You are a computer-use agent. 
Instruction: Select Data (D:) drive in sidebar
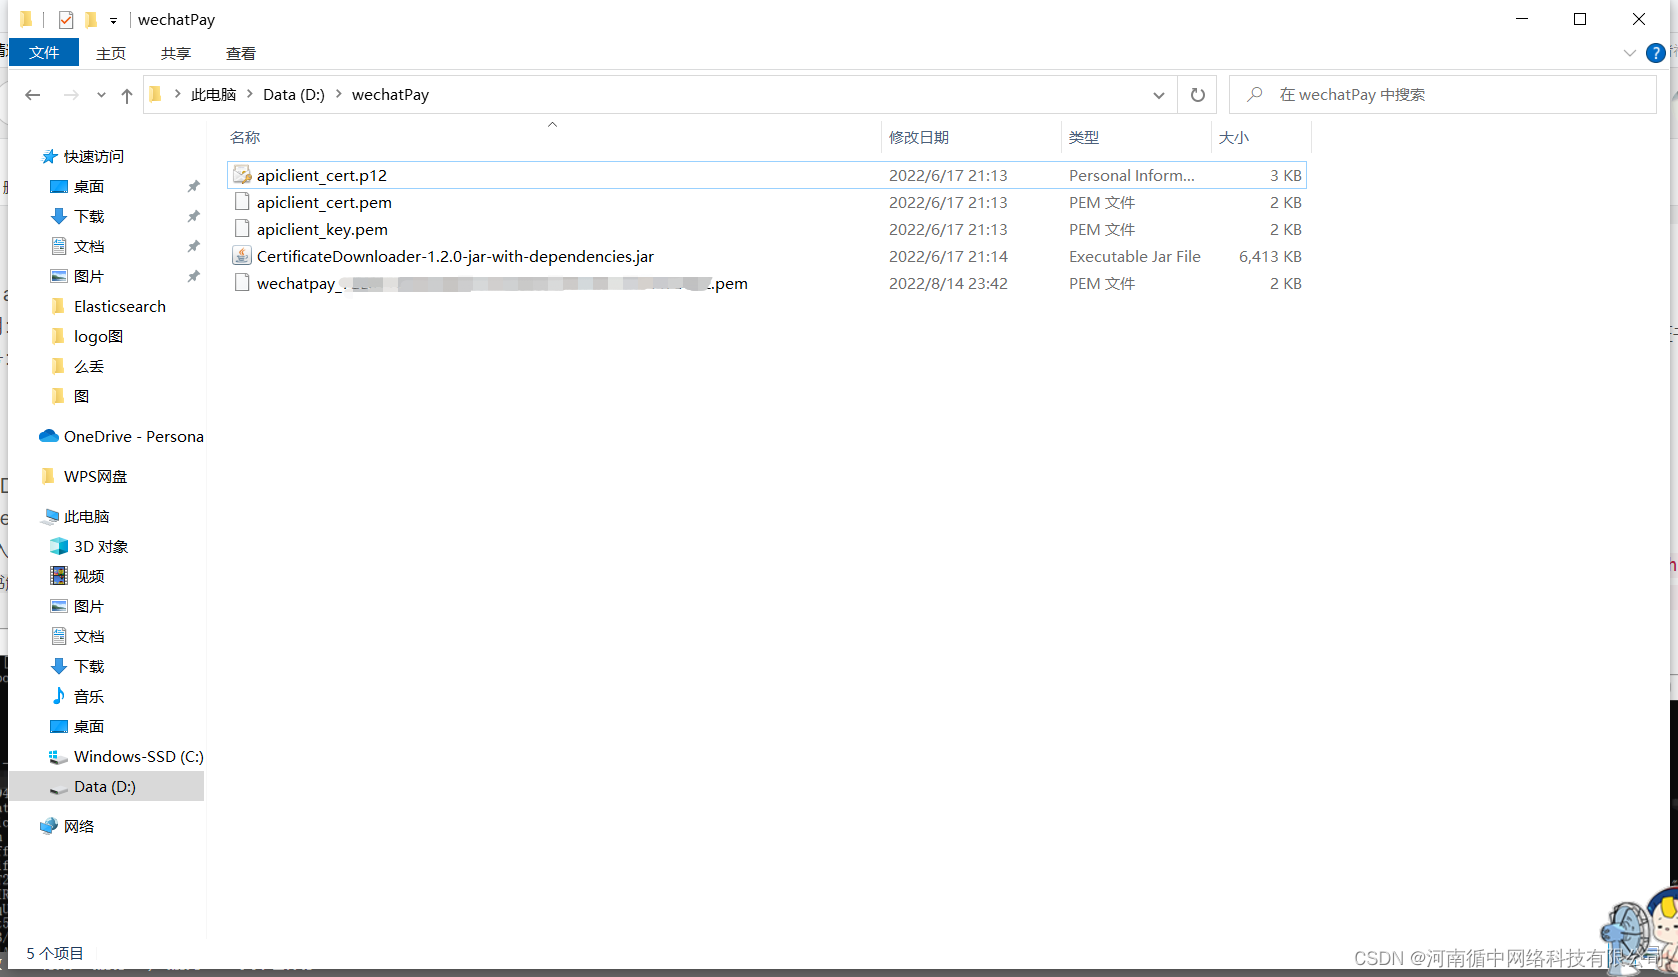[105, 787]
